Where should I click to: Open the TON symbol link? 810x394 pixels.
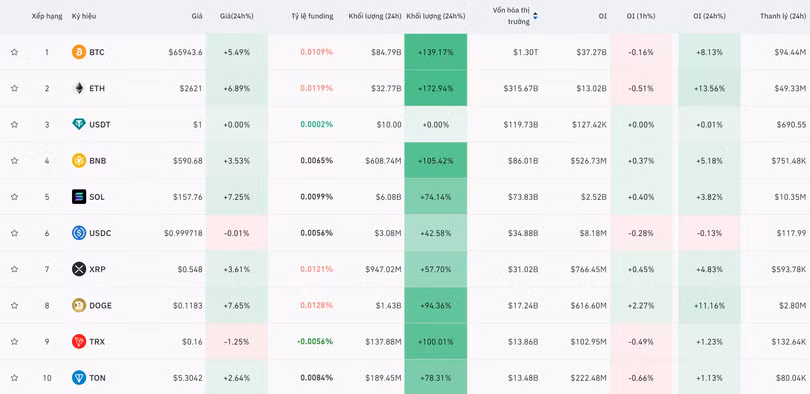[97, 377]
